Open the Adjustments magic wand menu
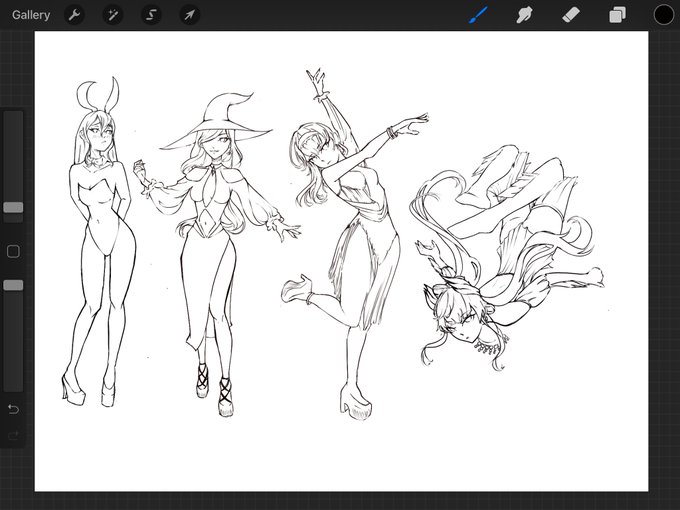Viewport: 680px width, 510px height. tap(113, 15)
